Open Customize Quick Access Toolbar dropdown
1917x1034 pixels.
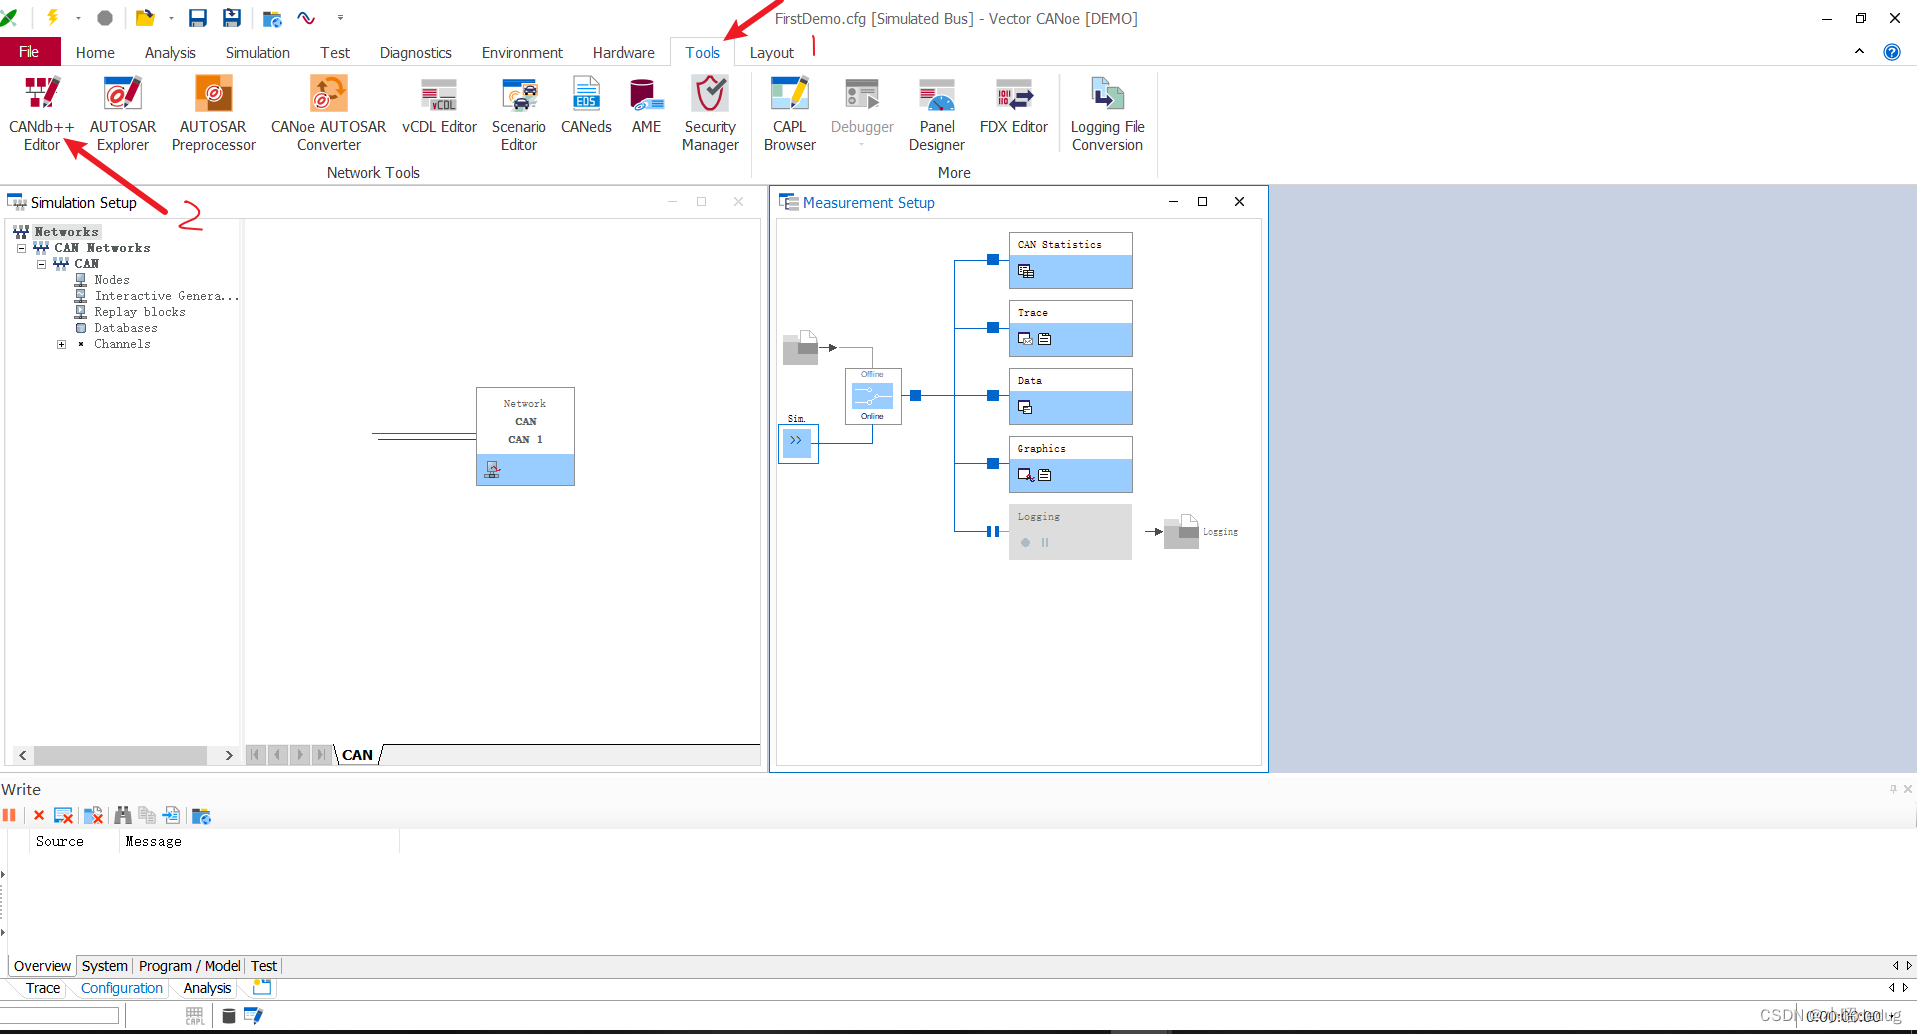coord(340,18)
